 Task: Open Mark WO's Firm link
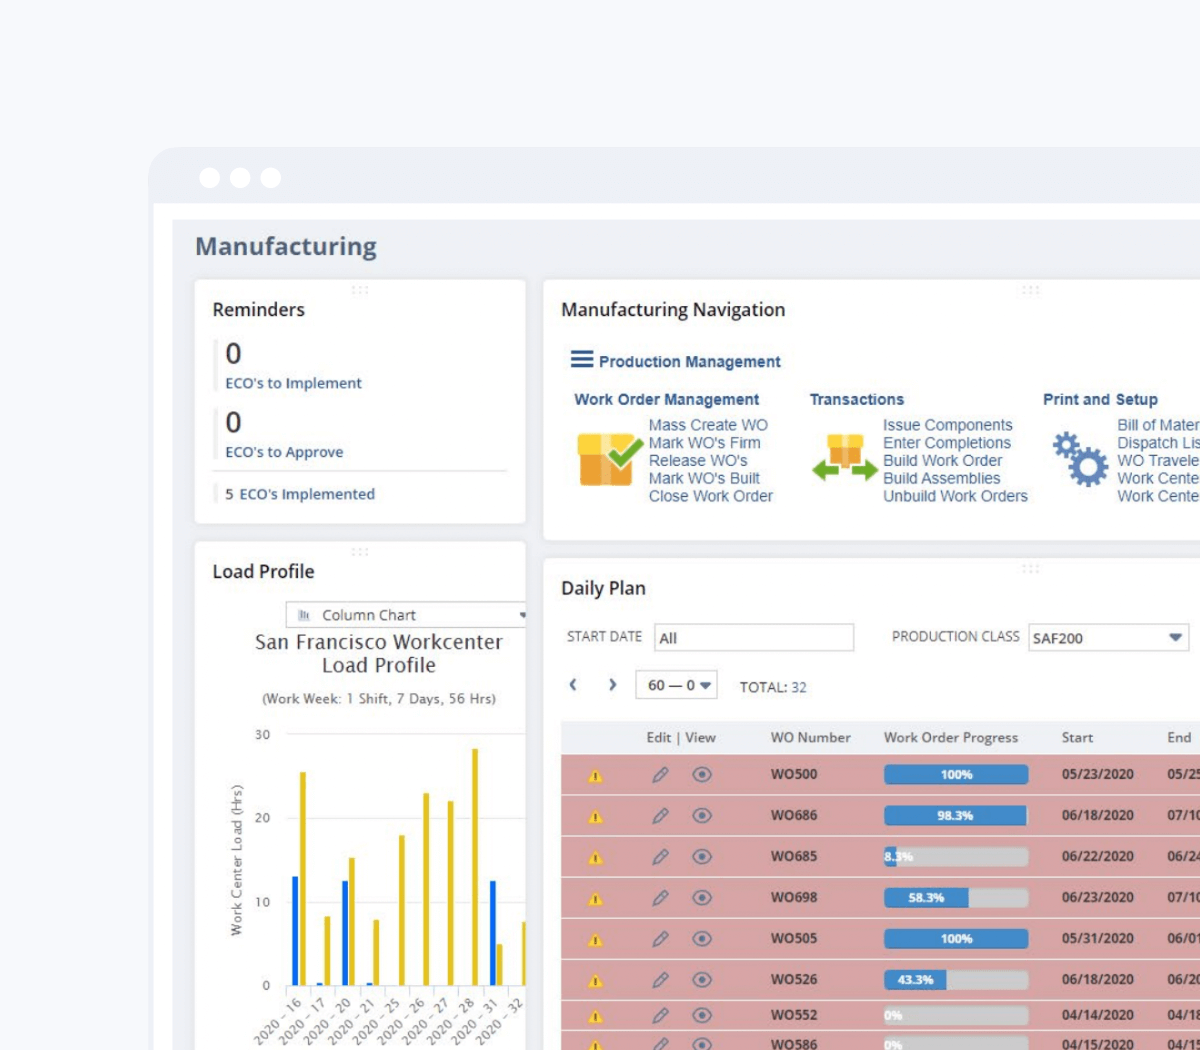point(704,443)
